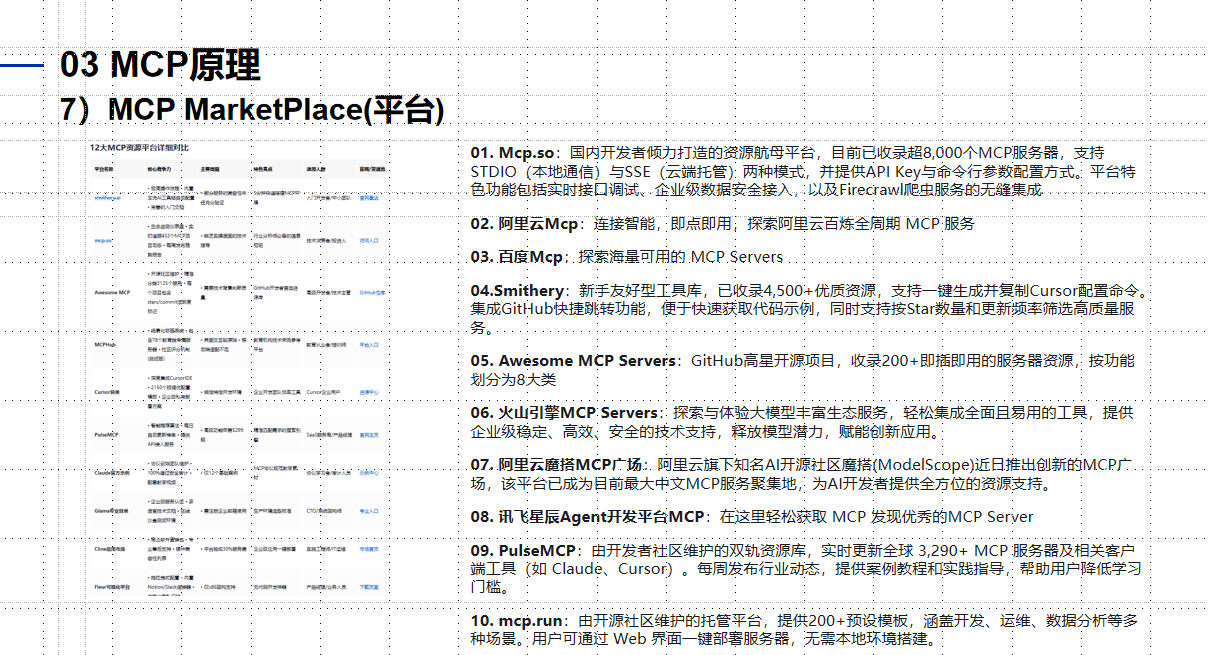Screen dimensions: 1208x655
Task: Open the "专业入口" link in Glama row
Action: 369,511
